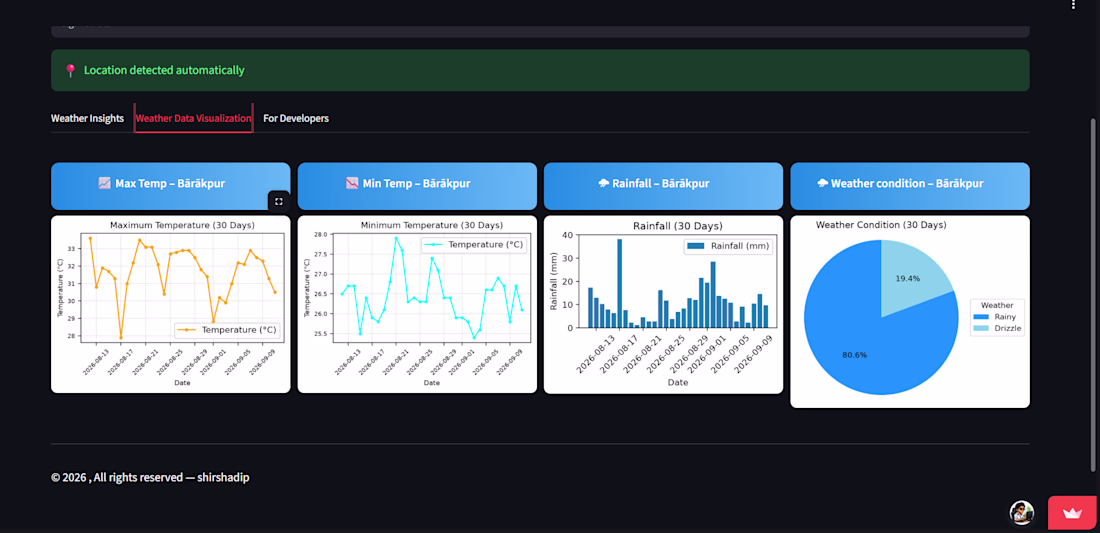Click 'Maximum Temperature (30 Days)' chart title
The height and width of the screenshot is (533, 1100).
click(x=182, y=225)
